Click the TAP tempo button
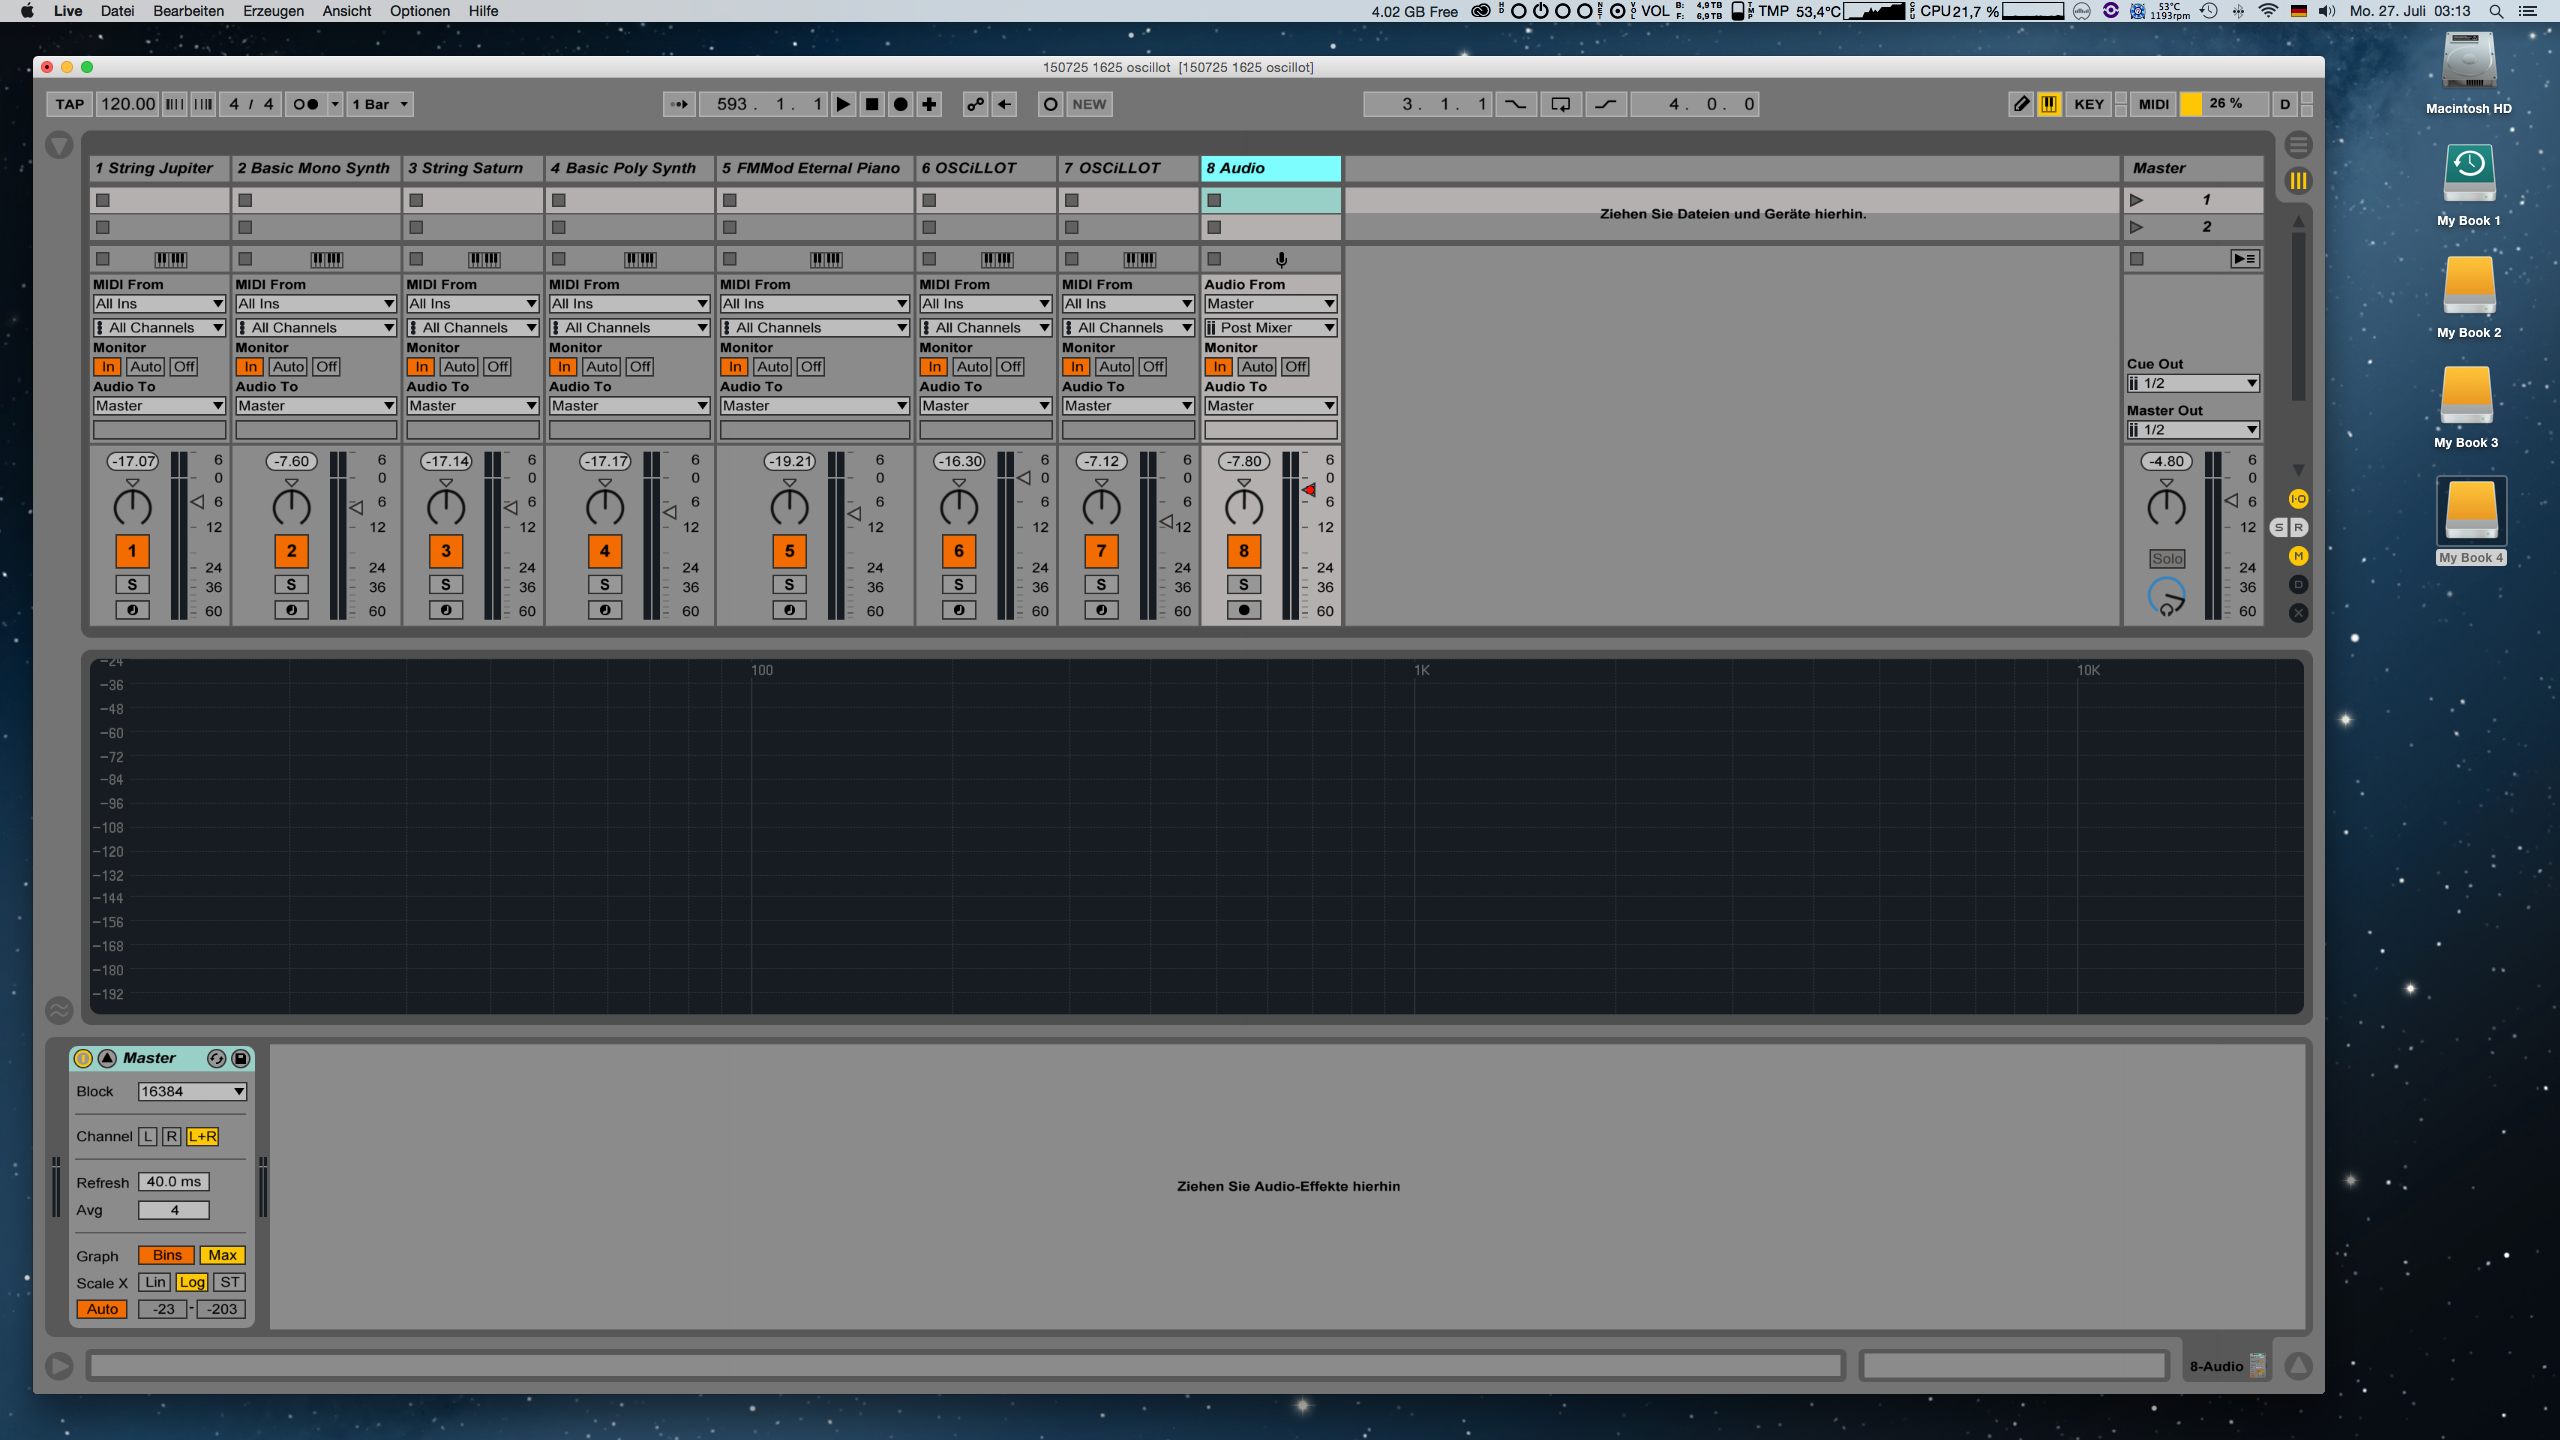This screenshot has height=1440, width=2560. pyautogui.click(x=70, y=104)
